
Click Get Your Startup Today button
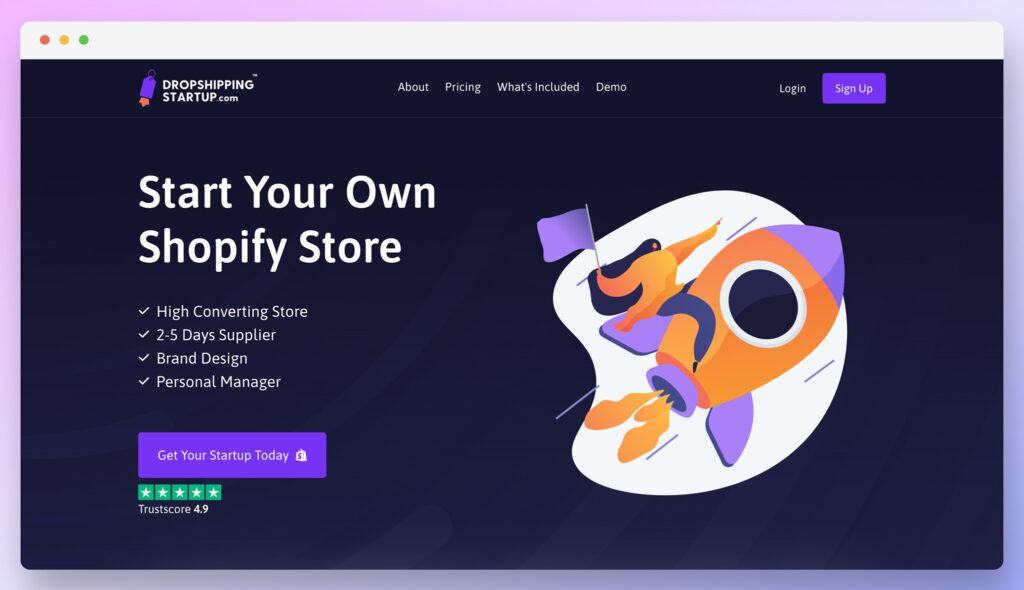click(232, 455)
